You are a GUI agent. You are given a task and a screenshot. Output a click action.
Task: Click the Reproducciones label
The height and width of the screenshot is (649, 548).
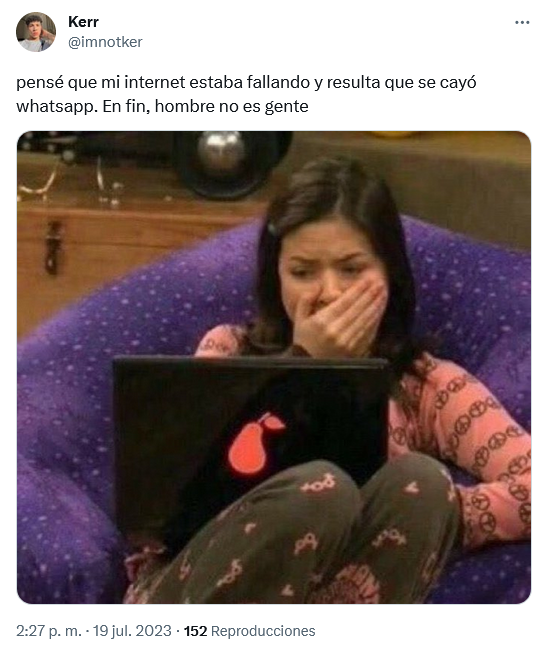263,631
